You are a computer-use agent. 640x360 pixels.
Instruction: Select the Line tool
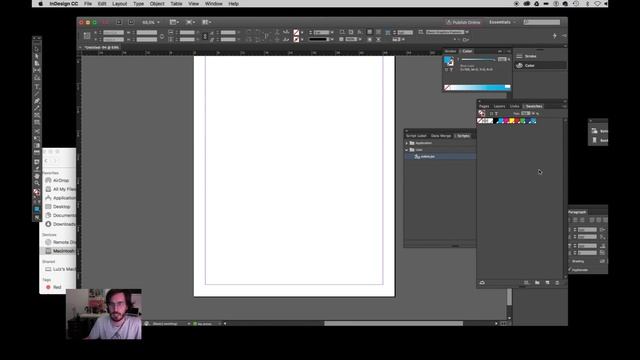(37, 93)
